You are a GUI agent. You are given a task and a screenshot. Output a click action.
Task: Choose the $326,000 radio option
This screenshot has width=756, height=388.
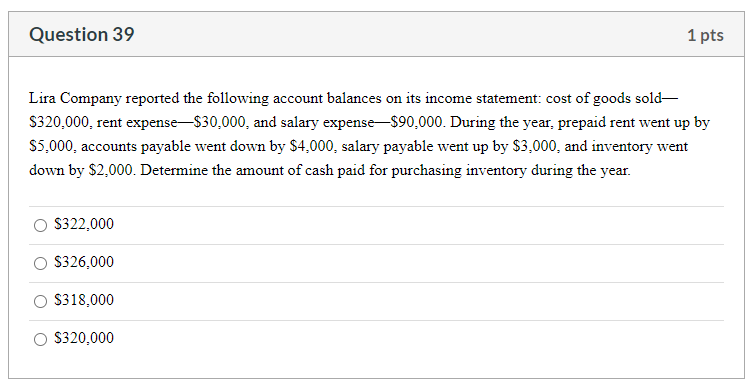click(x=40, y=263)
